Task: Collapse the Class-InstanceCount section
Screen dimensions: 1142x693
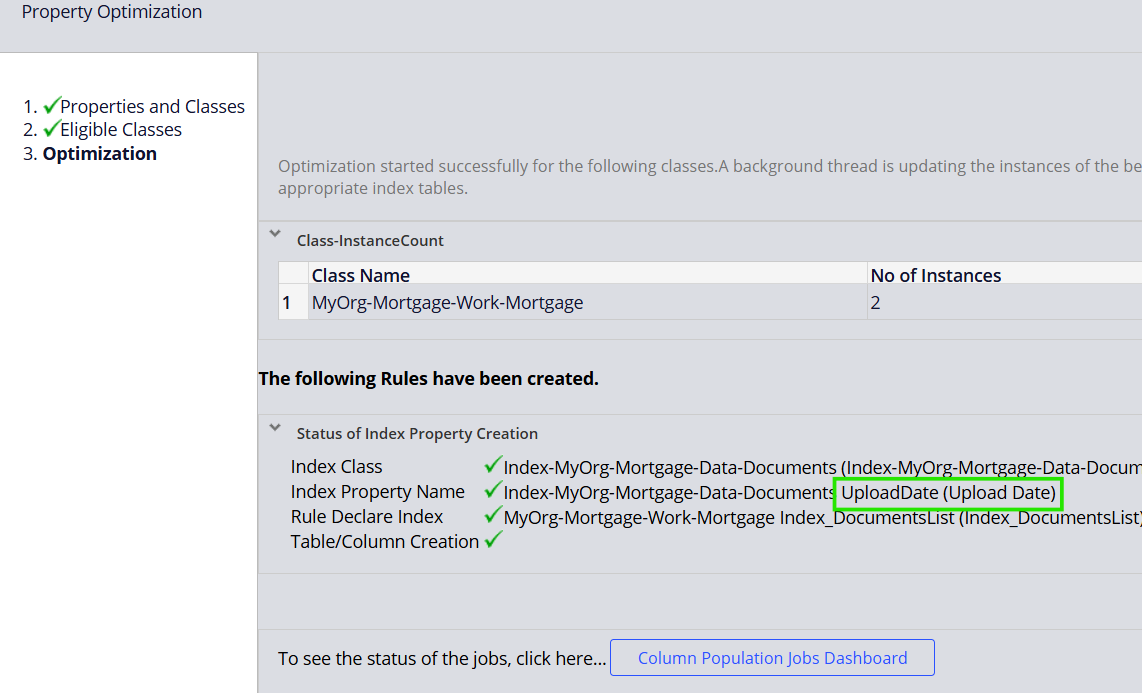Action: 275,234
